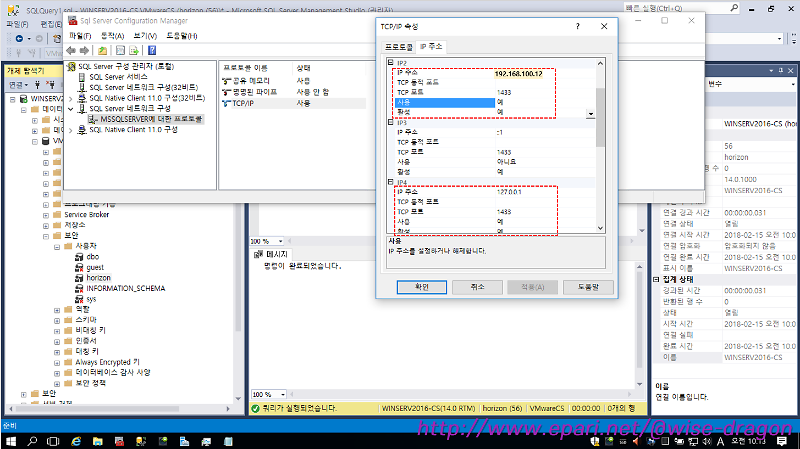Expand Service Broker folder in Object Explorer
The width and height of the screenshot is (800, 449).
(x=46, y=215)
